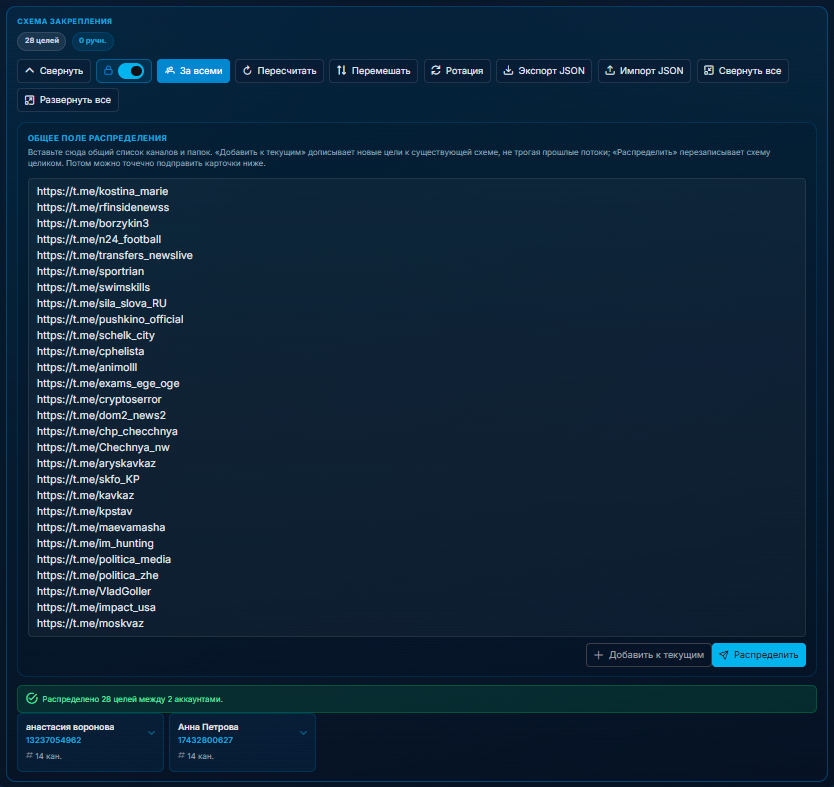Click the https://t.me/transfers_newslive line
This screenshot has width=834, height=787.
click(114, 255)
